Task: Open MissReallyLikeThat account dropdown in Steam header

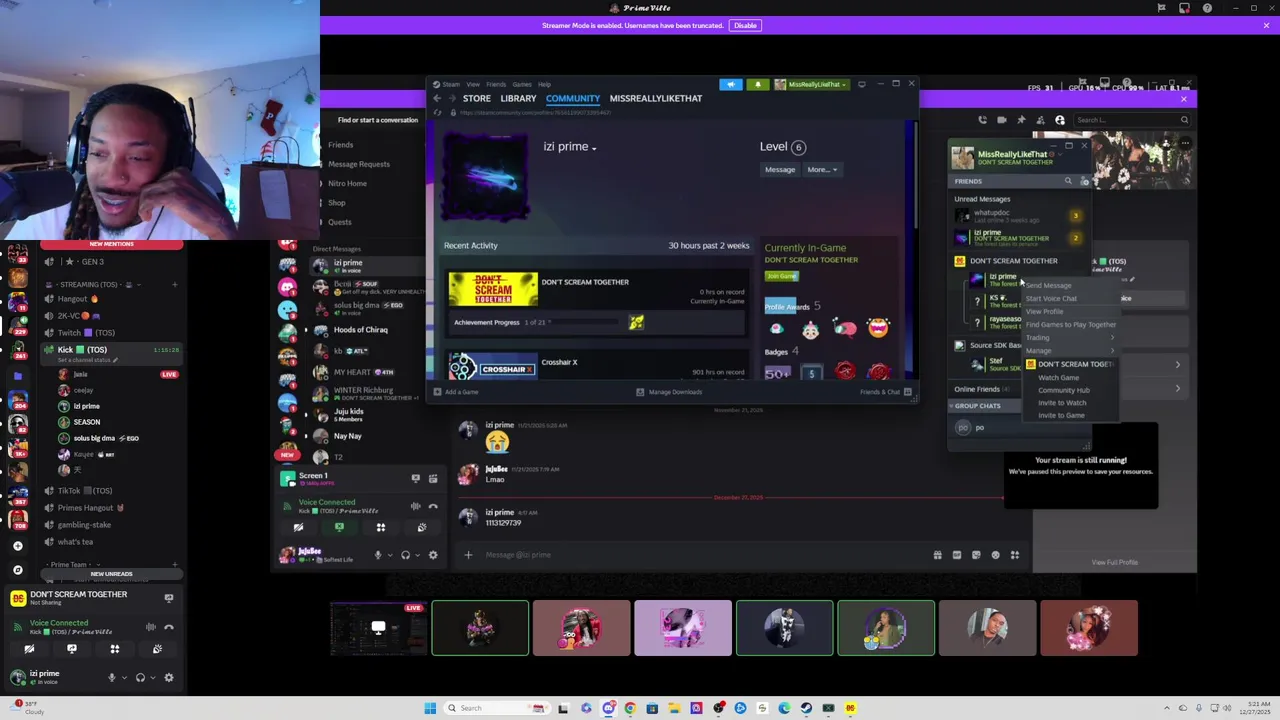Action: [812, 84]
